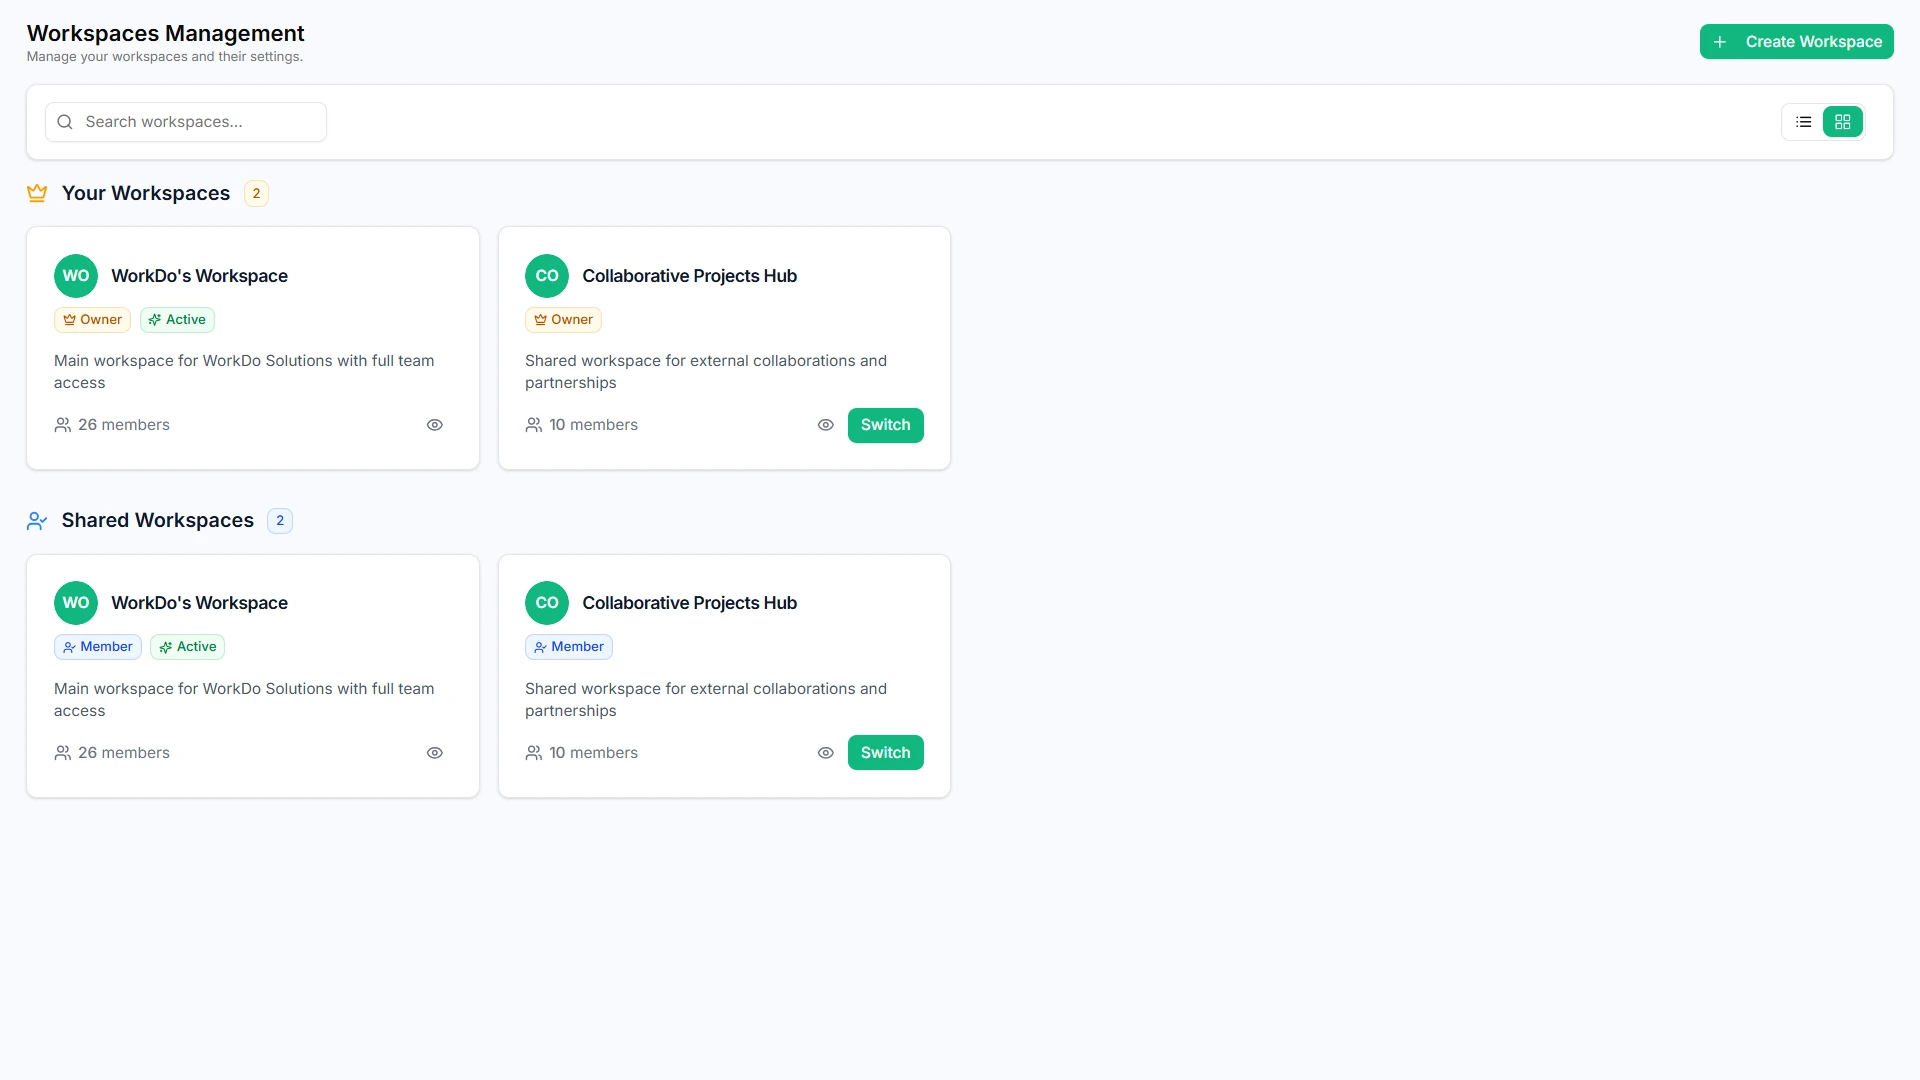This screenshot has height=1080, width=1920.
Task: Click 'Your Workspaces' section heading
Action: click(x=146, y=193)
